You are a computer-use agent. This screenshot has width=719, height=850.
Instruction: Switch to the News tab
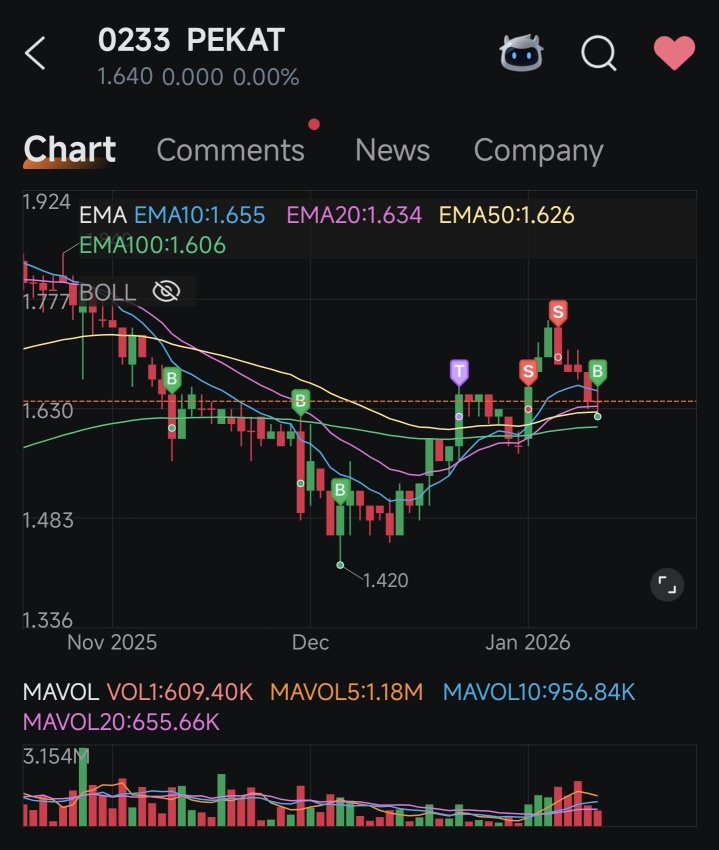pos(393,150)
